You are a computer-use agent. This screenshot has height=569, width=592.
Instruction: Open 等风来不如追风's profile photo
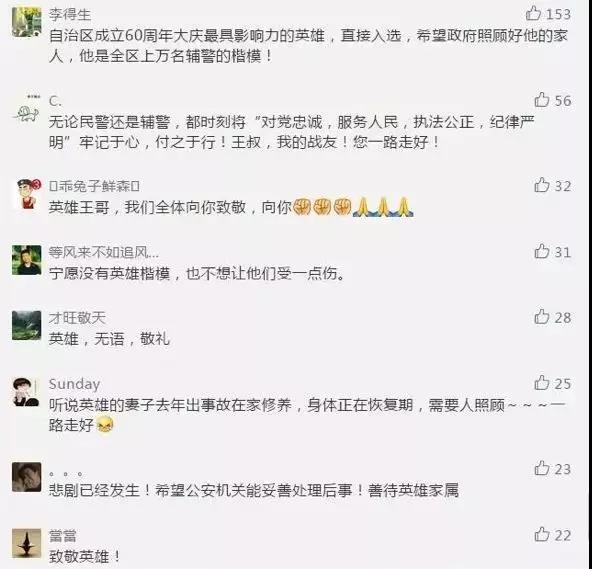(x=26, y=260)
